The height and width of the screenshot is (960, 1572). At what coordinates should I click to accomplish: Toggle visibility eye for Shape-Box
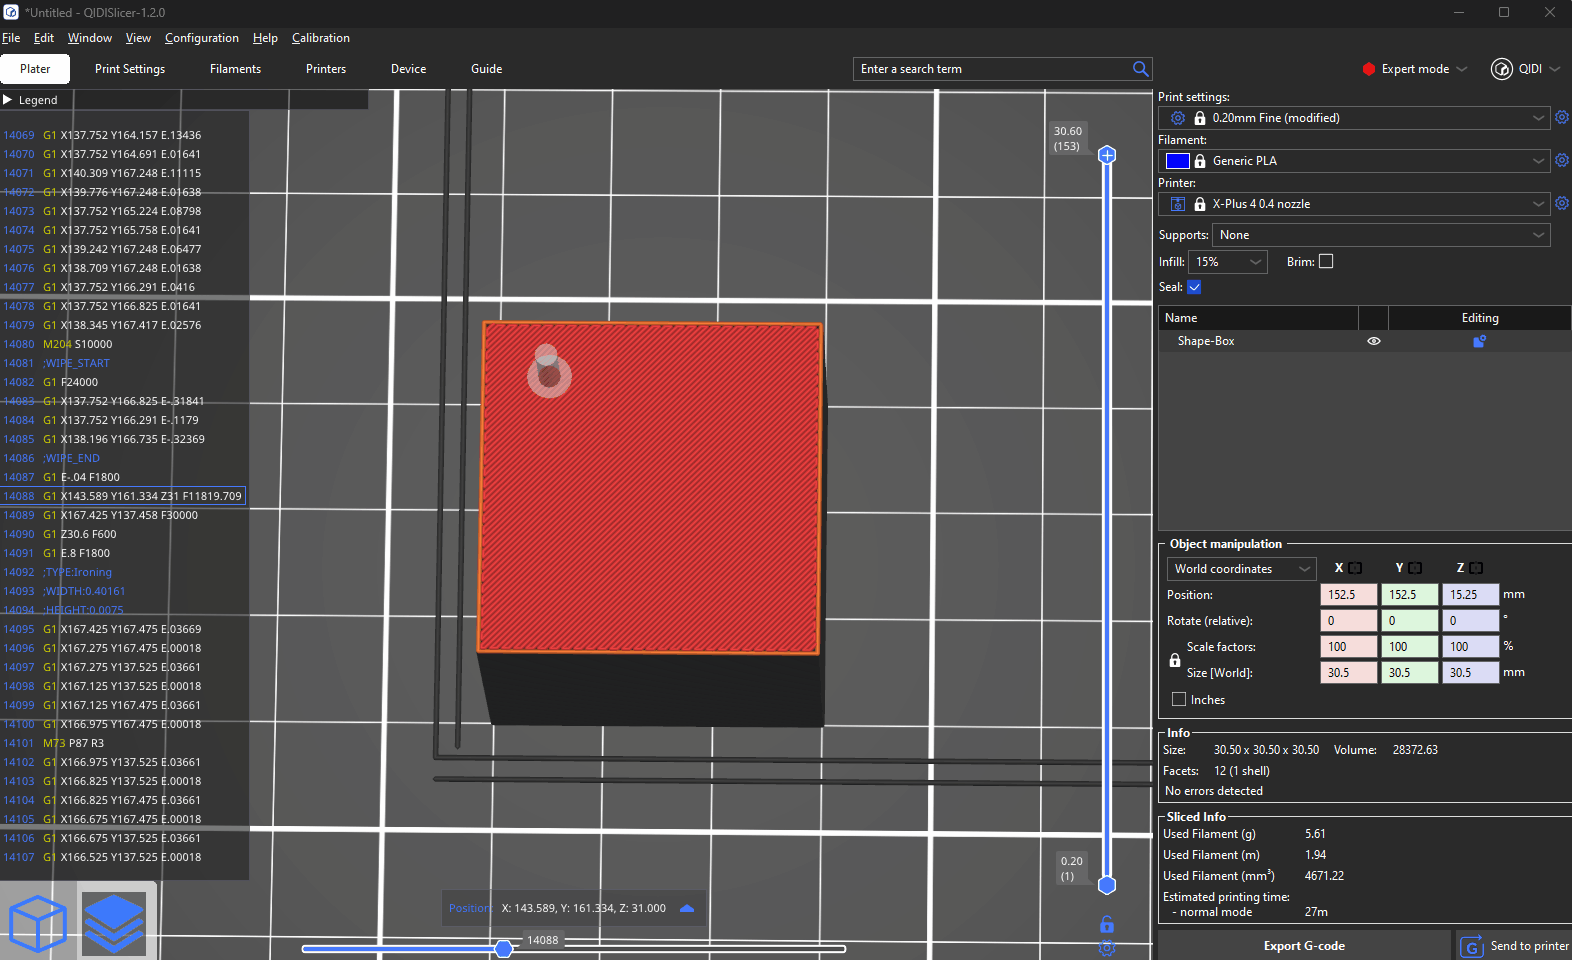point(1374,341)
